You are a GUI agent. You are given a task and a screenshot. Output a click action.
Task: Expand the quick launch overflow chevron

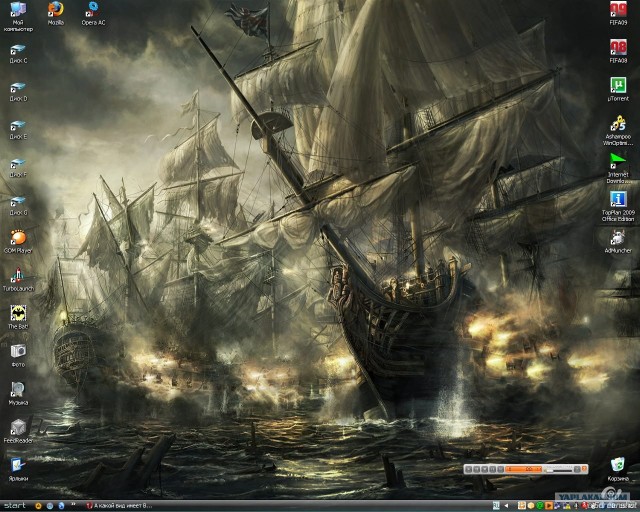[x=73, y=505]
